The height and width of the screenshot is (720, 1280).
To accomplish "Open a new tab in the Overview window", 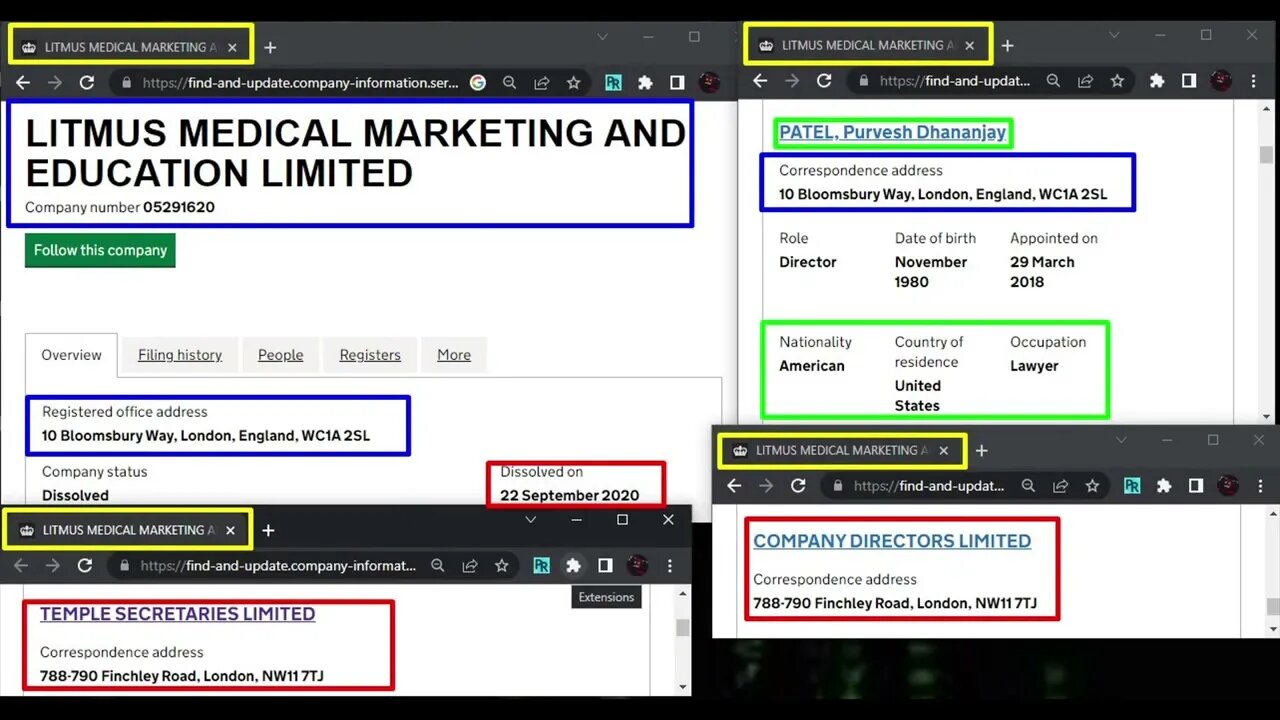I will [x=270, y=47].
